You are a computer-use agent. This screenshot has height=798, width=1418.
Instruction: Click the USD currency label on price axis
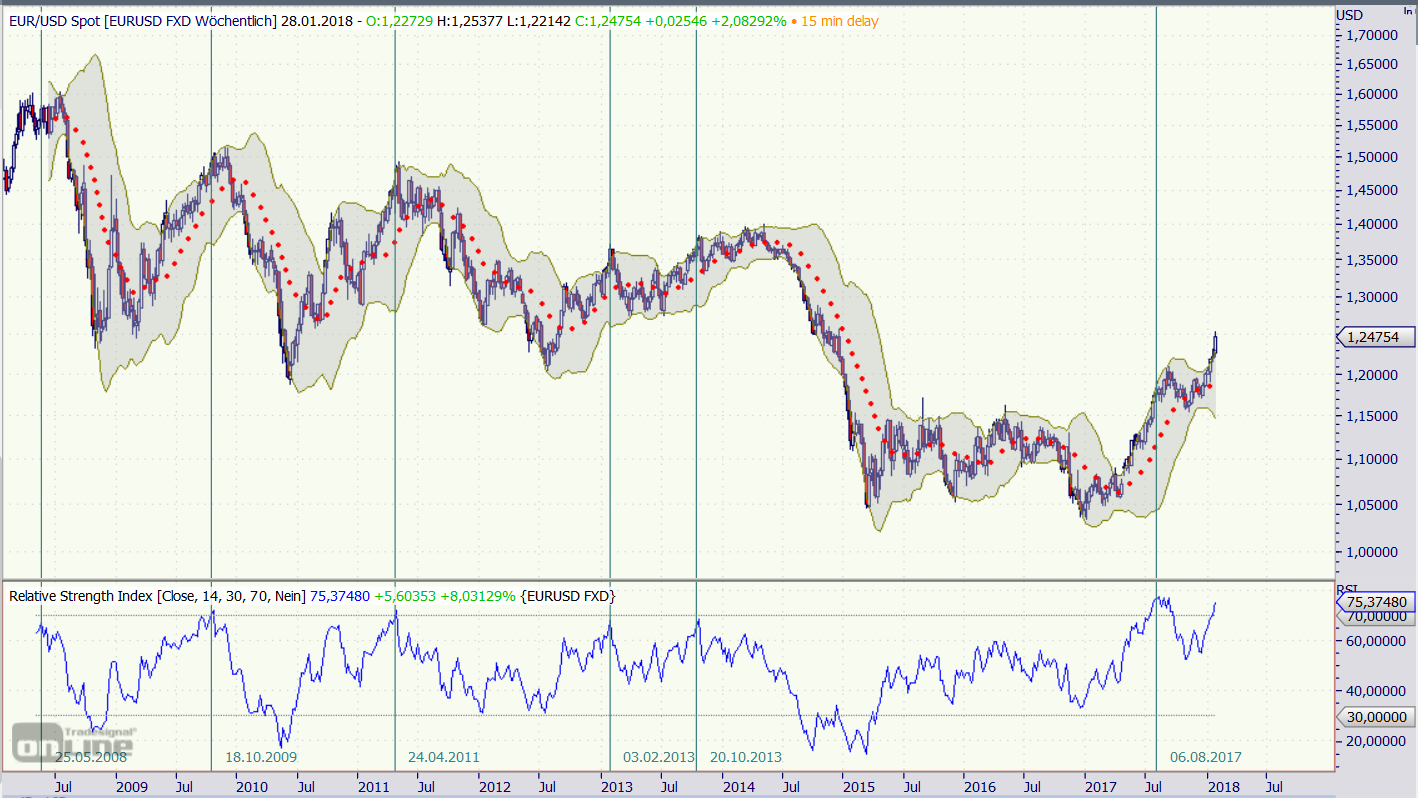click(x=1349, y=14)
